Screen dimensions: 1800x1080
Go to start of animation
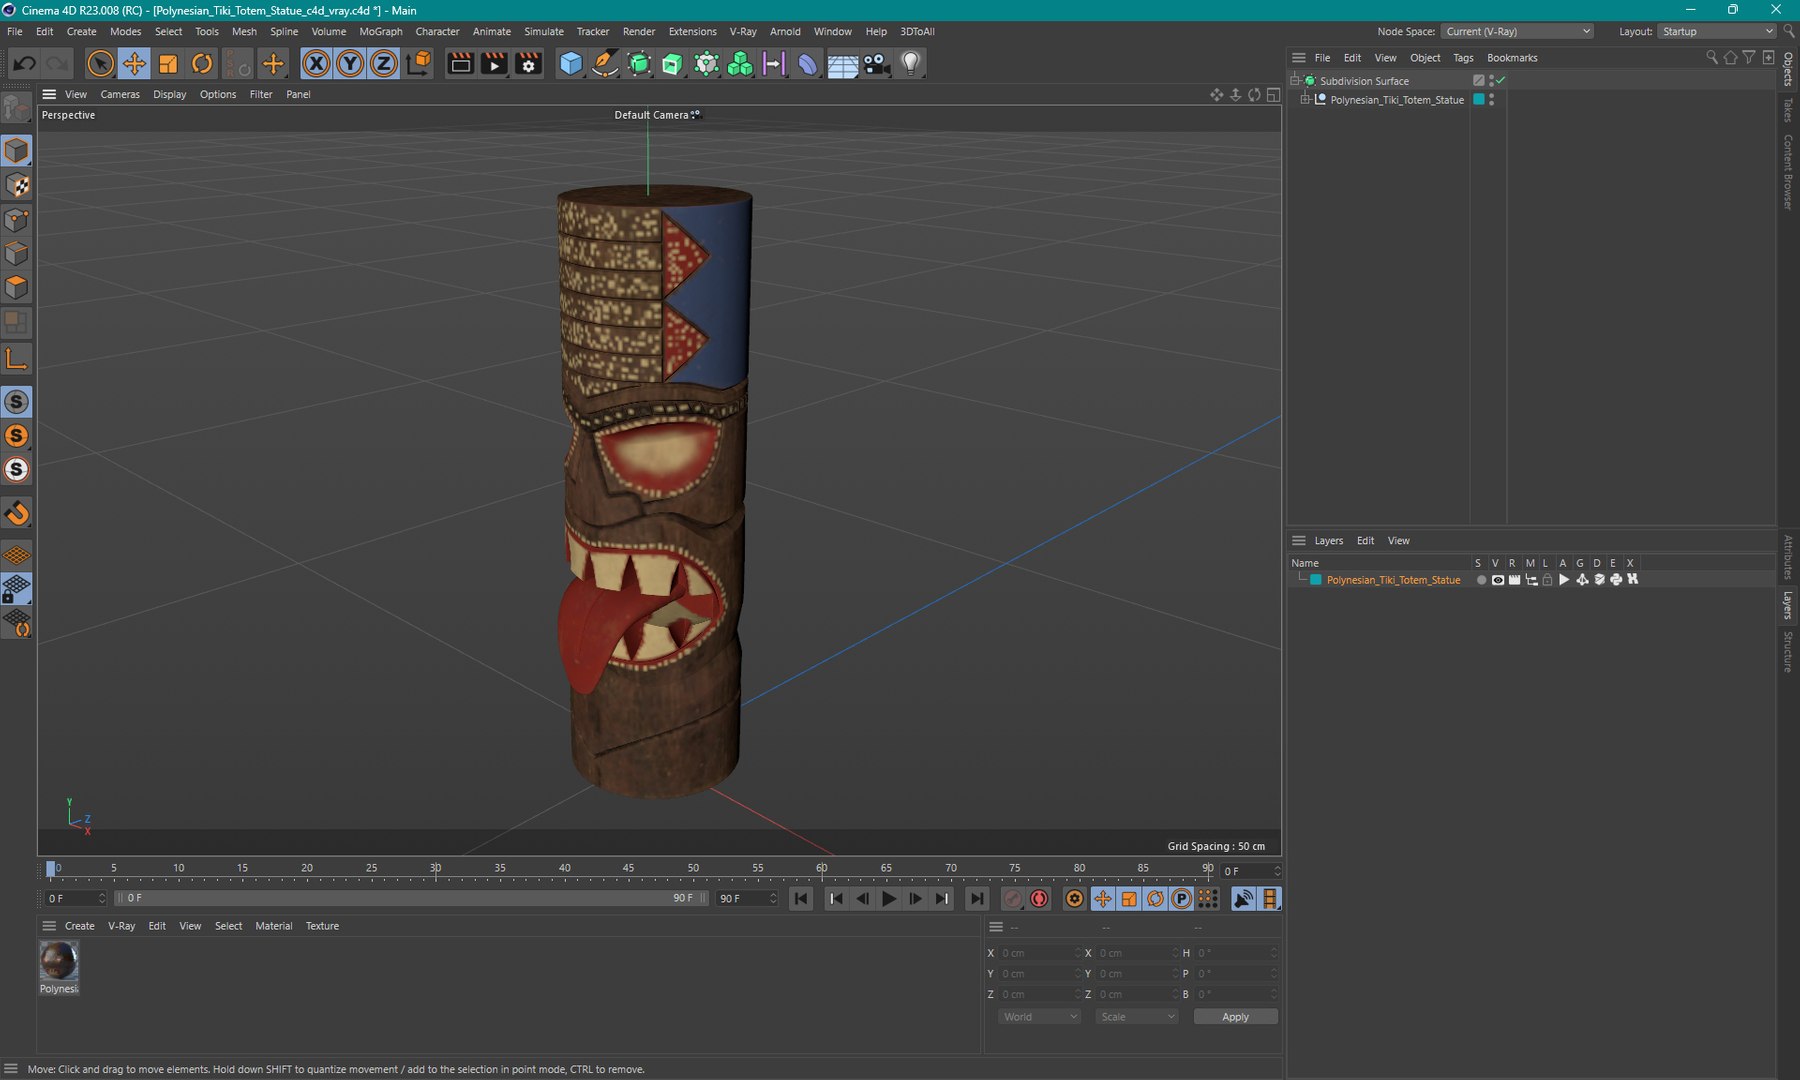(x=801, y=899)
